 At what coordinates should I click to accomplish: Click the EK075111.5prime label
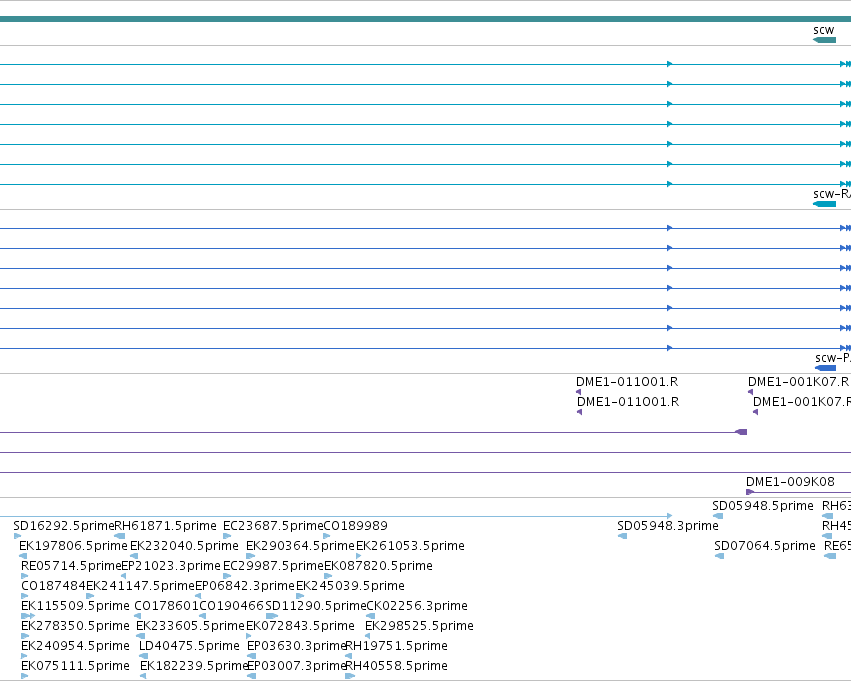(75, 666)
